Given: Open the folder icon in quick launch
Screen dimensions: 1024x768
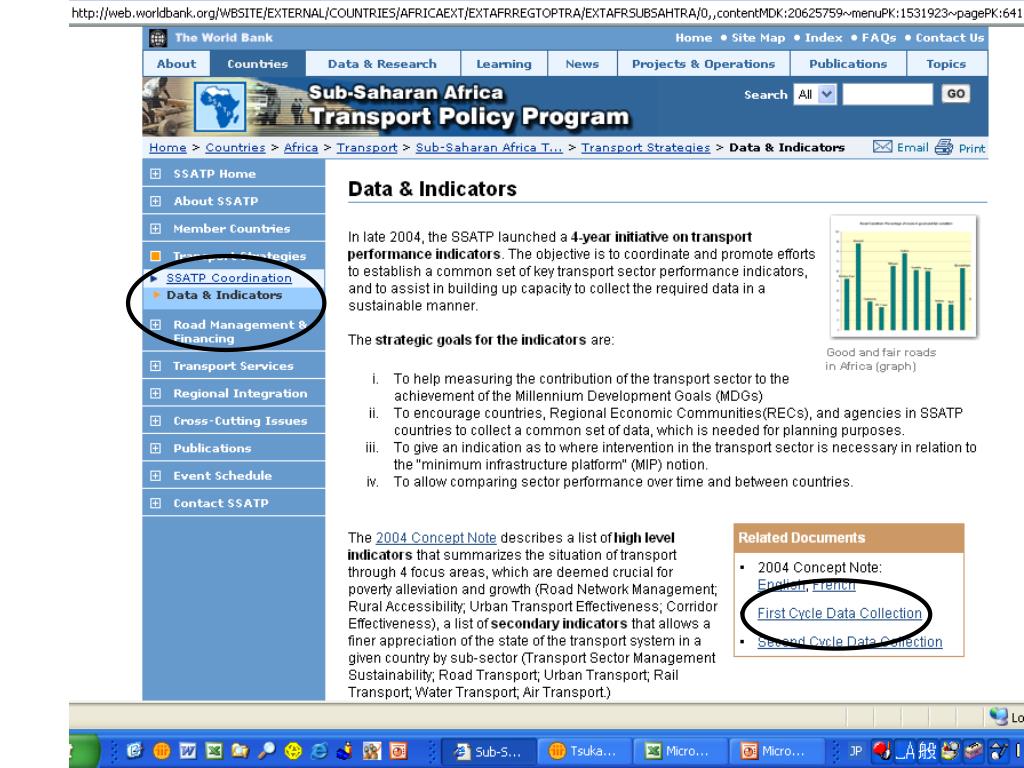Looking at the screenshot, I should click(240, 751).
